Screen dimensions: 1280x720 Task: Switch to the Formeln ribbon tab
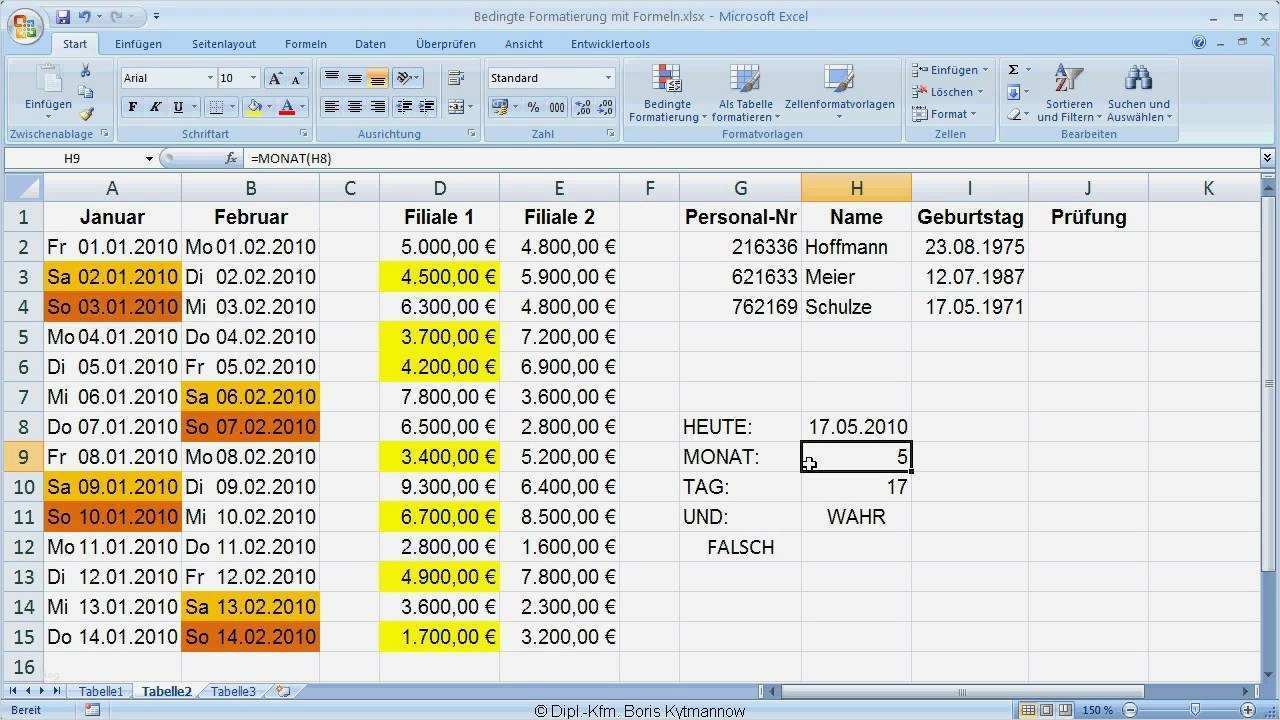click(x=305, y=43)
